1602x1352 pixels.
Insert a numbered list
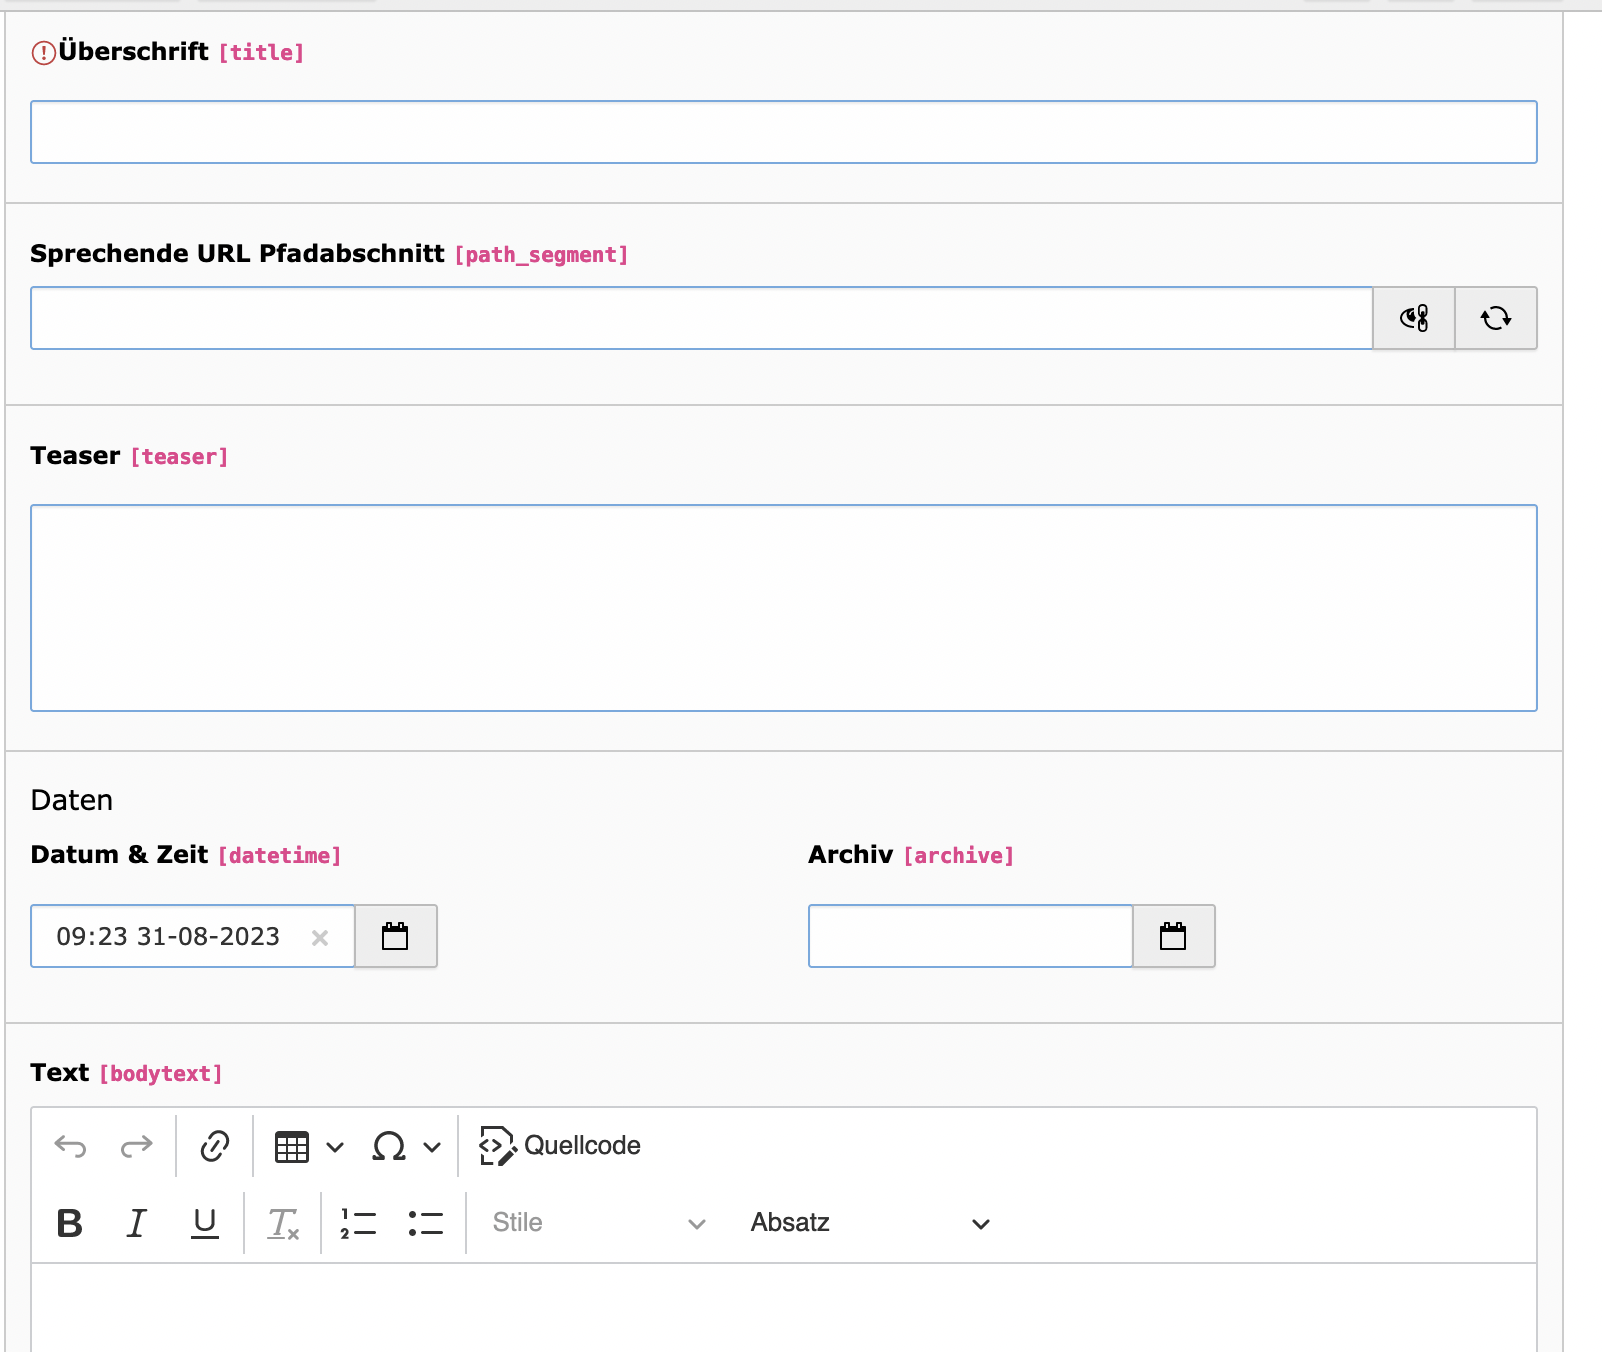(x=358, y=1223)
